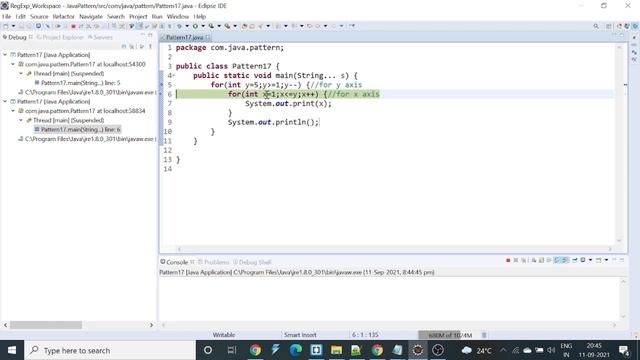Toggle Show Console on output change
Image resolution: width=640 pixels, height=360 pixels.
pyautogui.click(x=557, y=260)
